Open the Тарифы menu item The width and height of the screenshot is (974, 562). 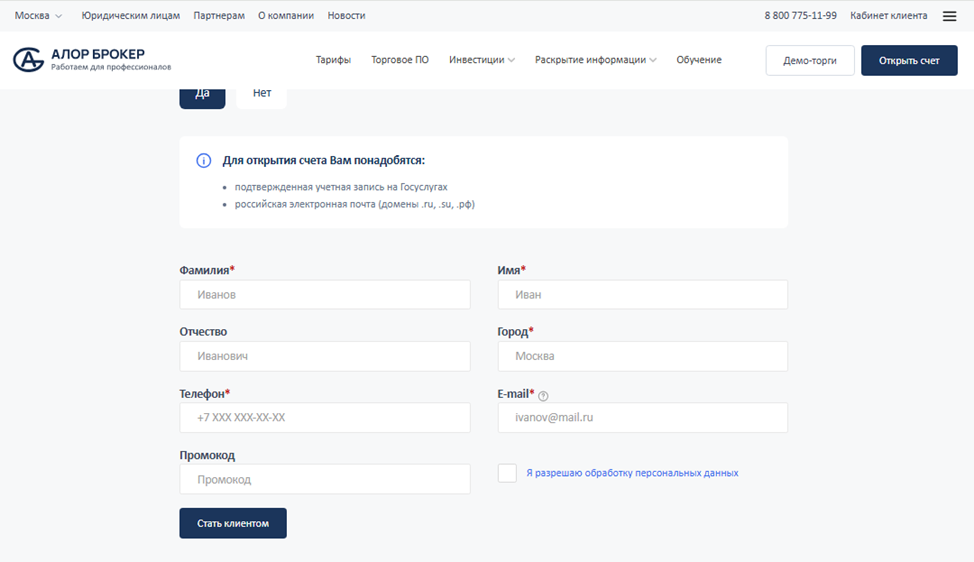pyautogui.click(x=333, y=60)
